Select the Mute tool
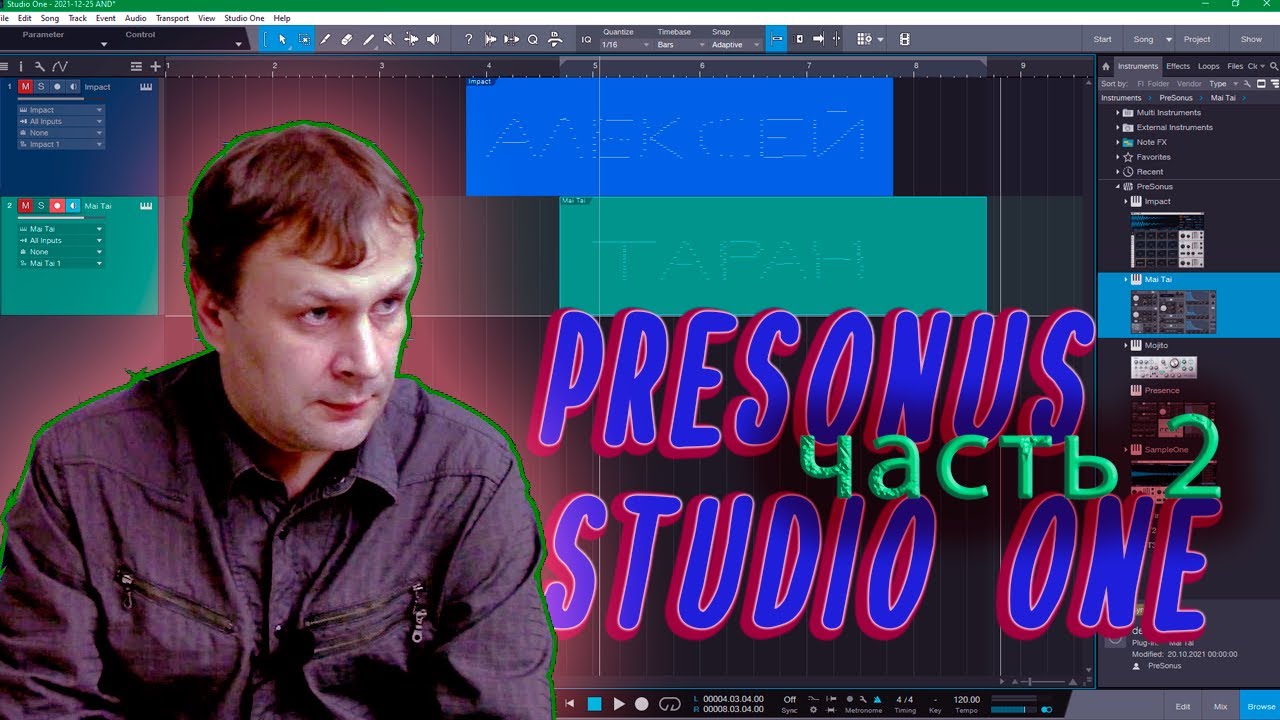1280x720 pixels. [x=389, y=39]
